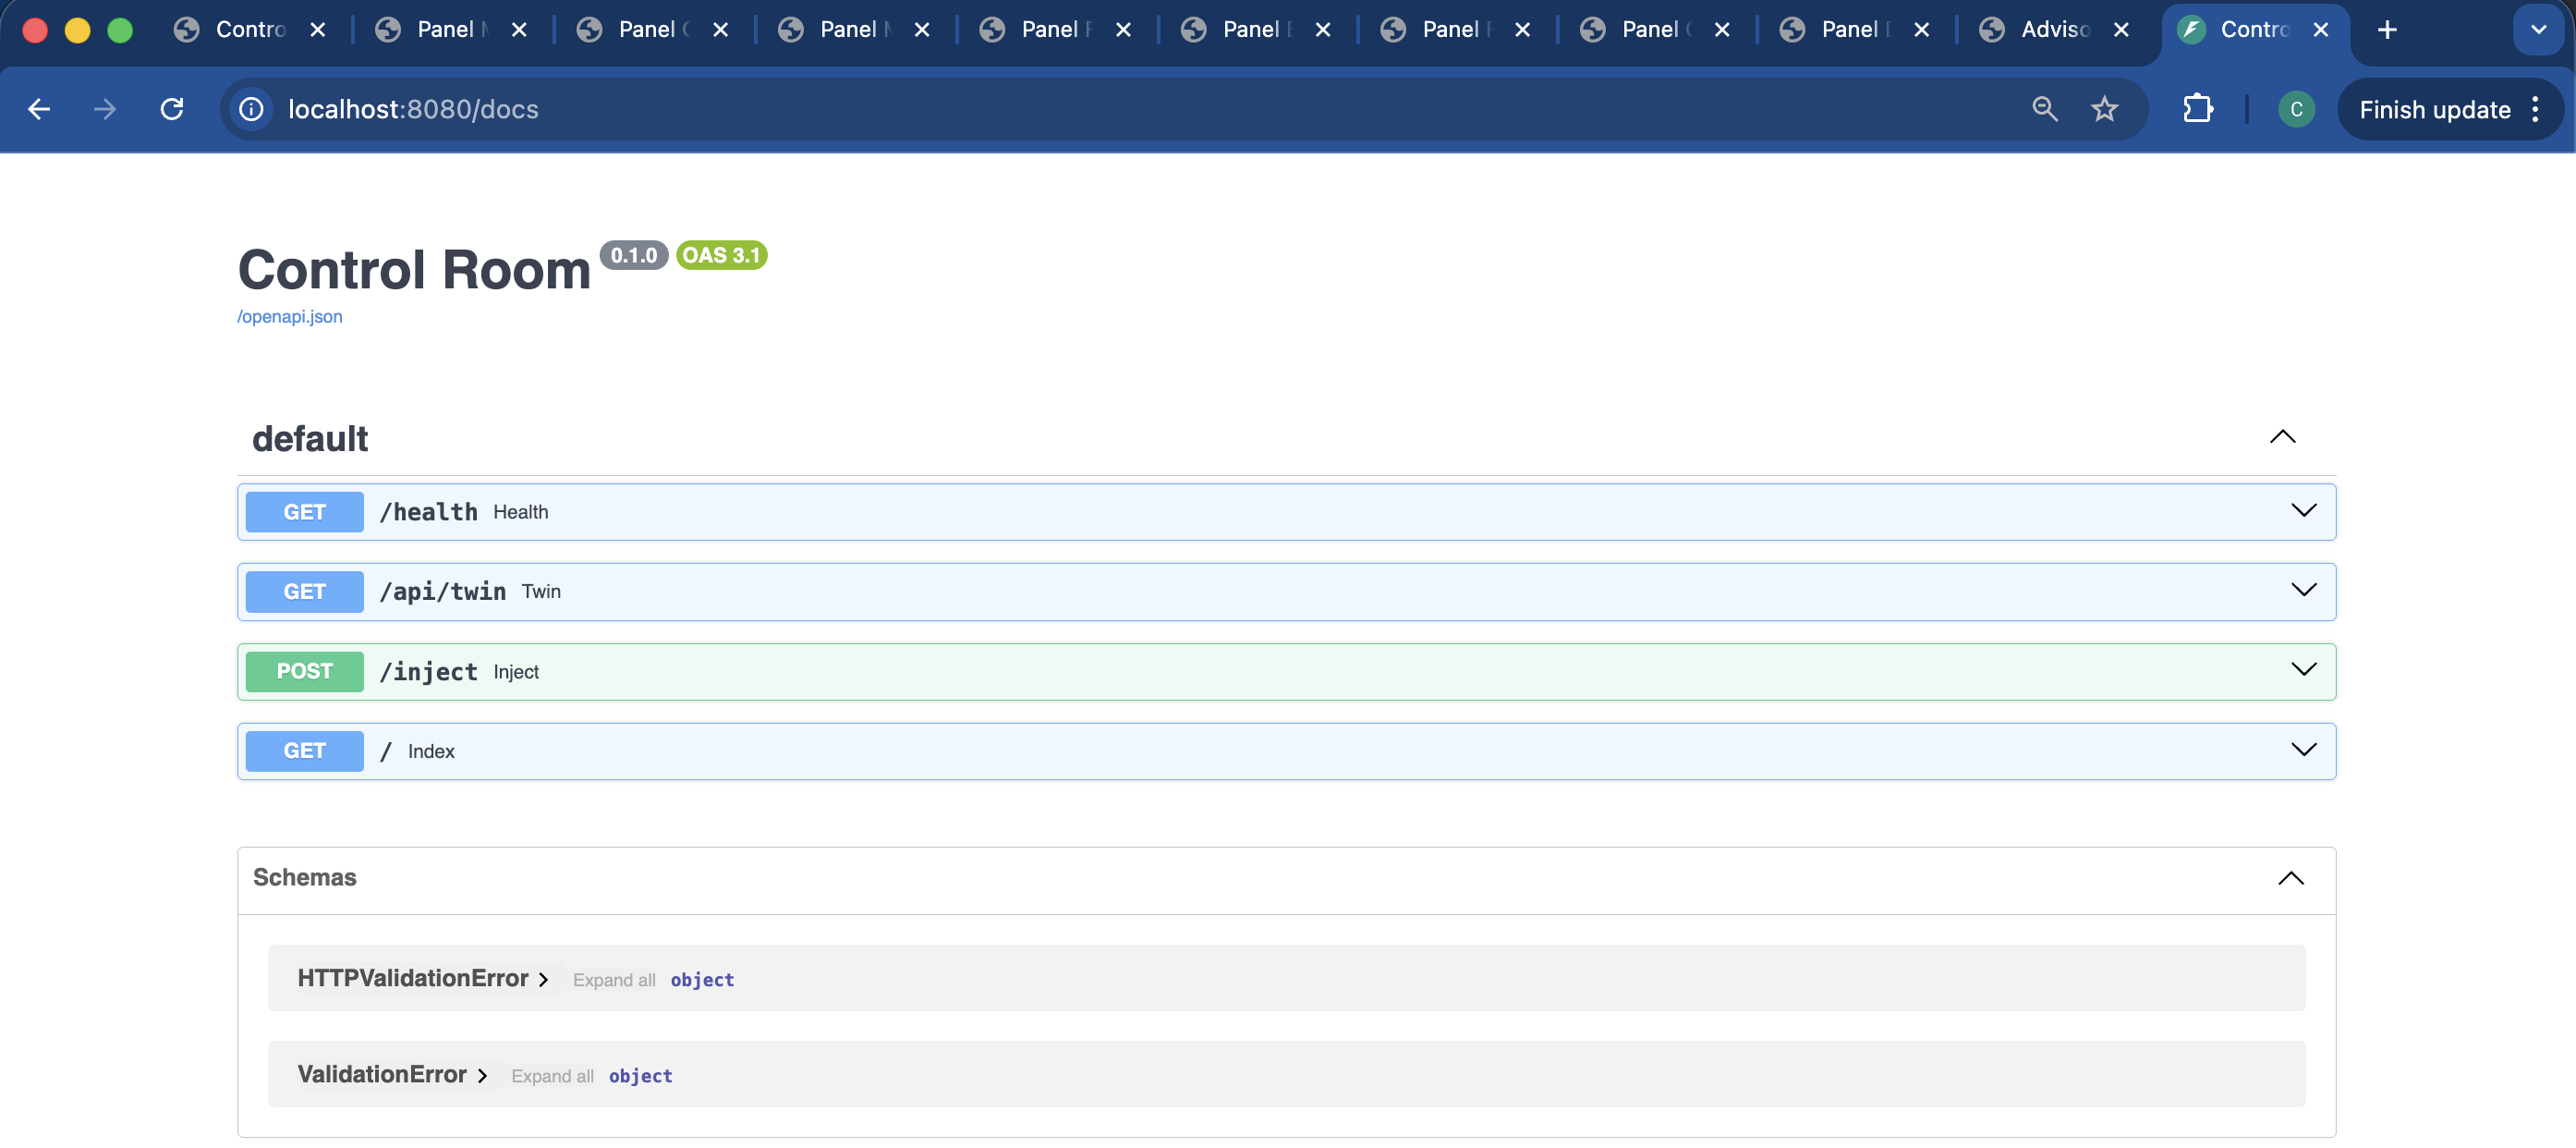Collapse the default section

point(2282,437)
